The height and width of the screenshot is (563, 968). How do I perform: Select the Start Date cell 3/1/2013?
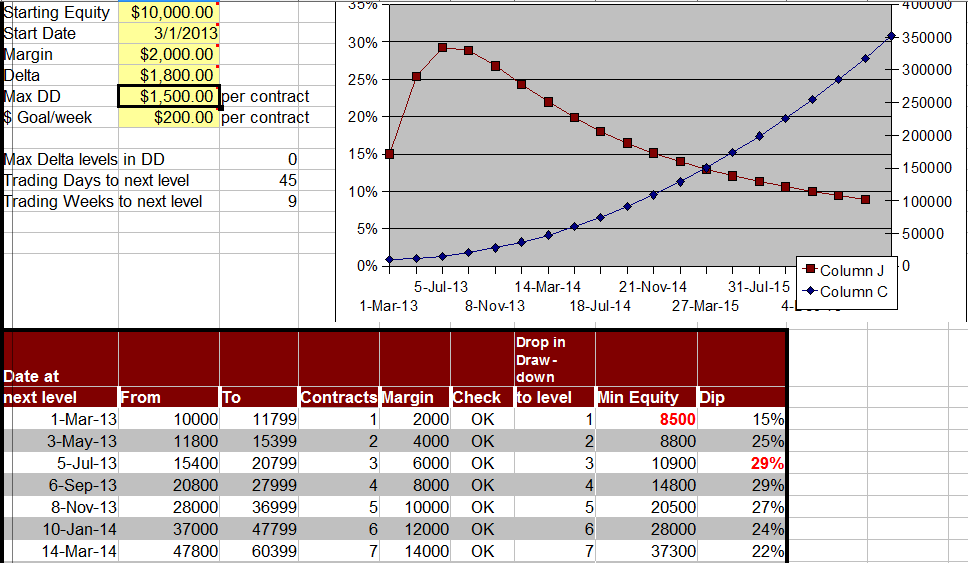[168, 33]
